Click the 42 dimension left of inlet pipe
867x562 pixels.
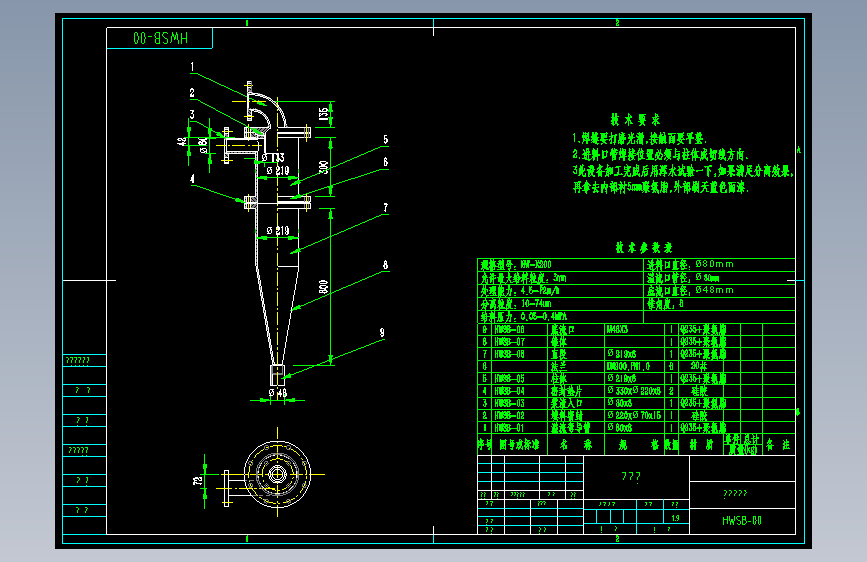tap(182, 142)
